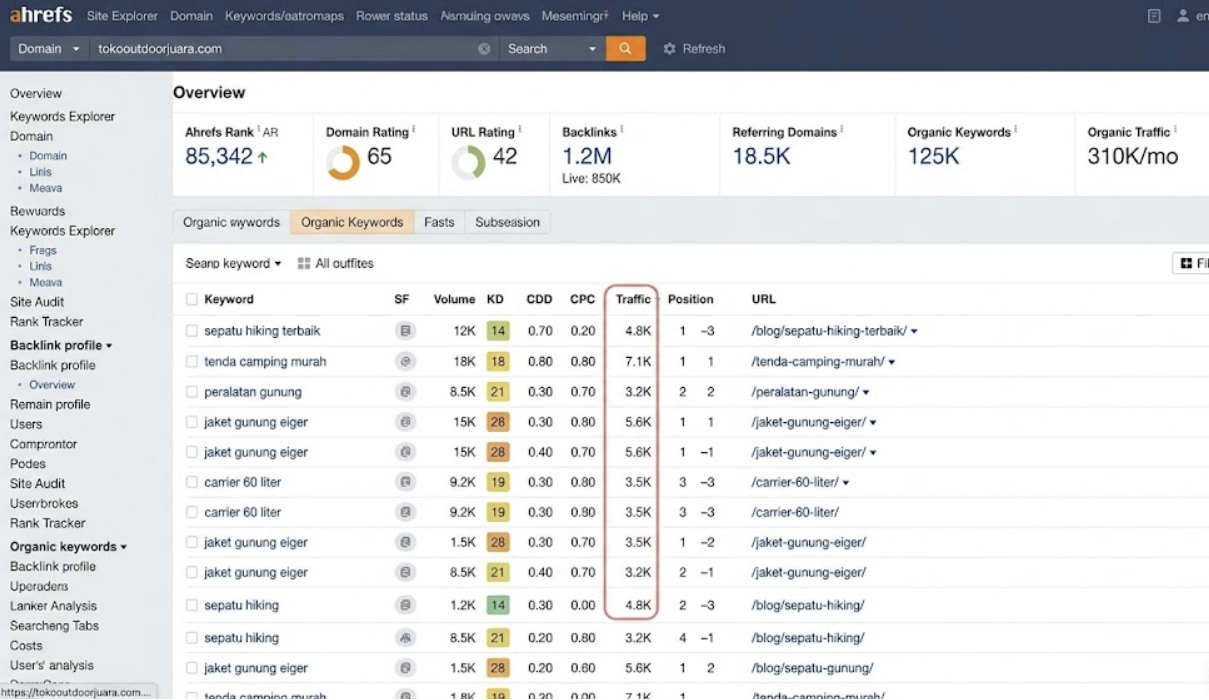Viewport: 1209px width, 700px height.
Task: Switch to the Fasts tab
Action: pyautogui.click(x=439, y=222)
